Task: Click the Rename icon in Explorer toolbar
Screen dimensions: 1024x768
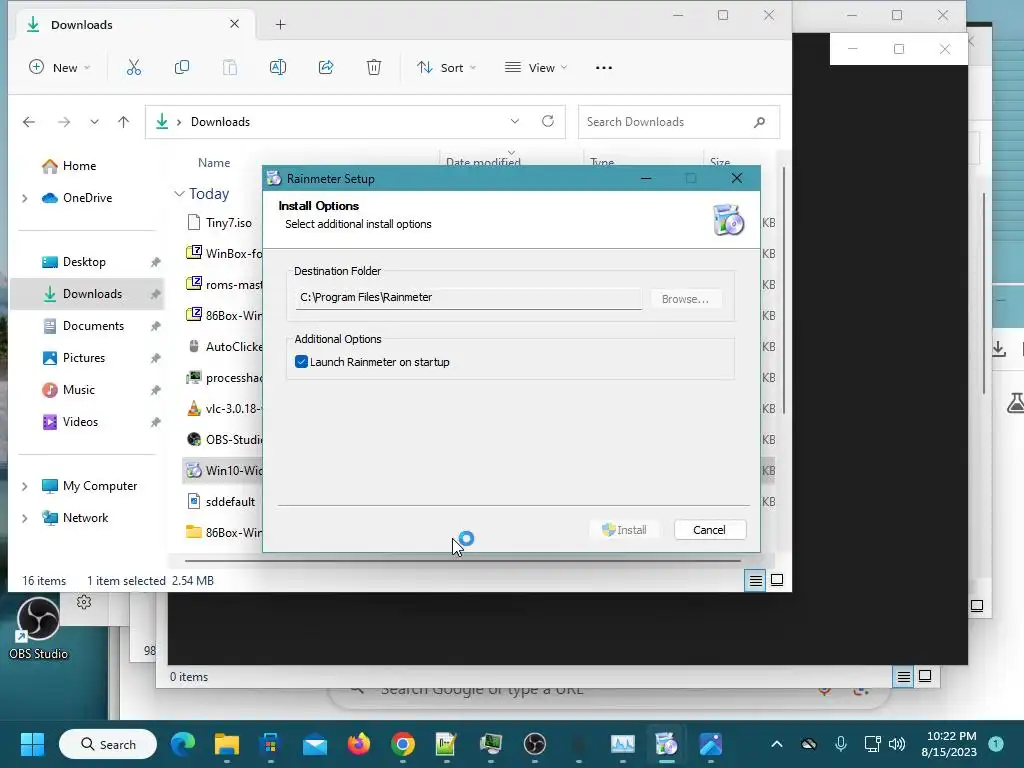Action: (278, 67)
